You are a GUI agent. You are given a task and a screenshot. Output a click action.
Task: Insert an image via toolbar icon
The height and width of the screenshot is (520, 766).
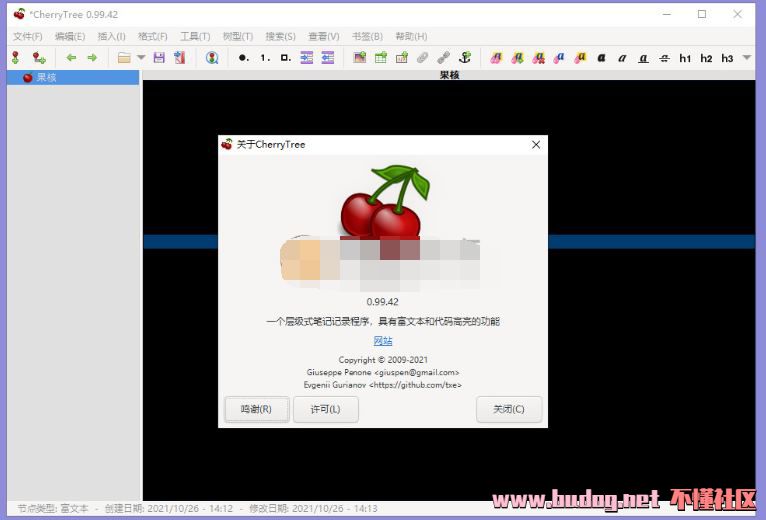point(360,58)
